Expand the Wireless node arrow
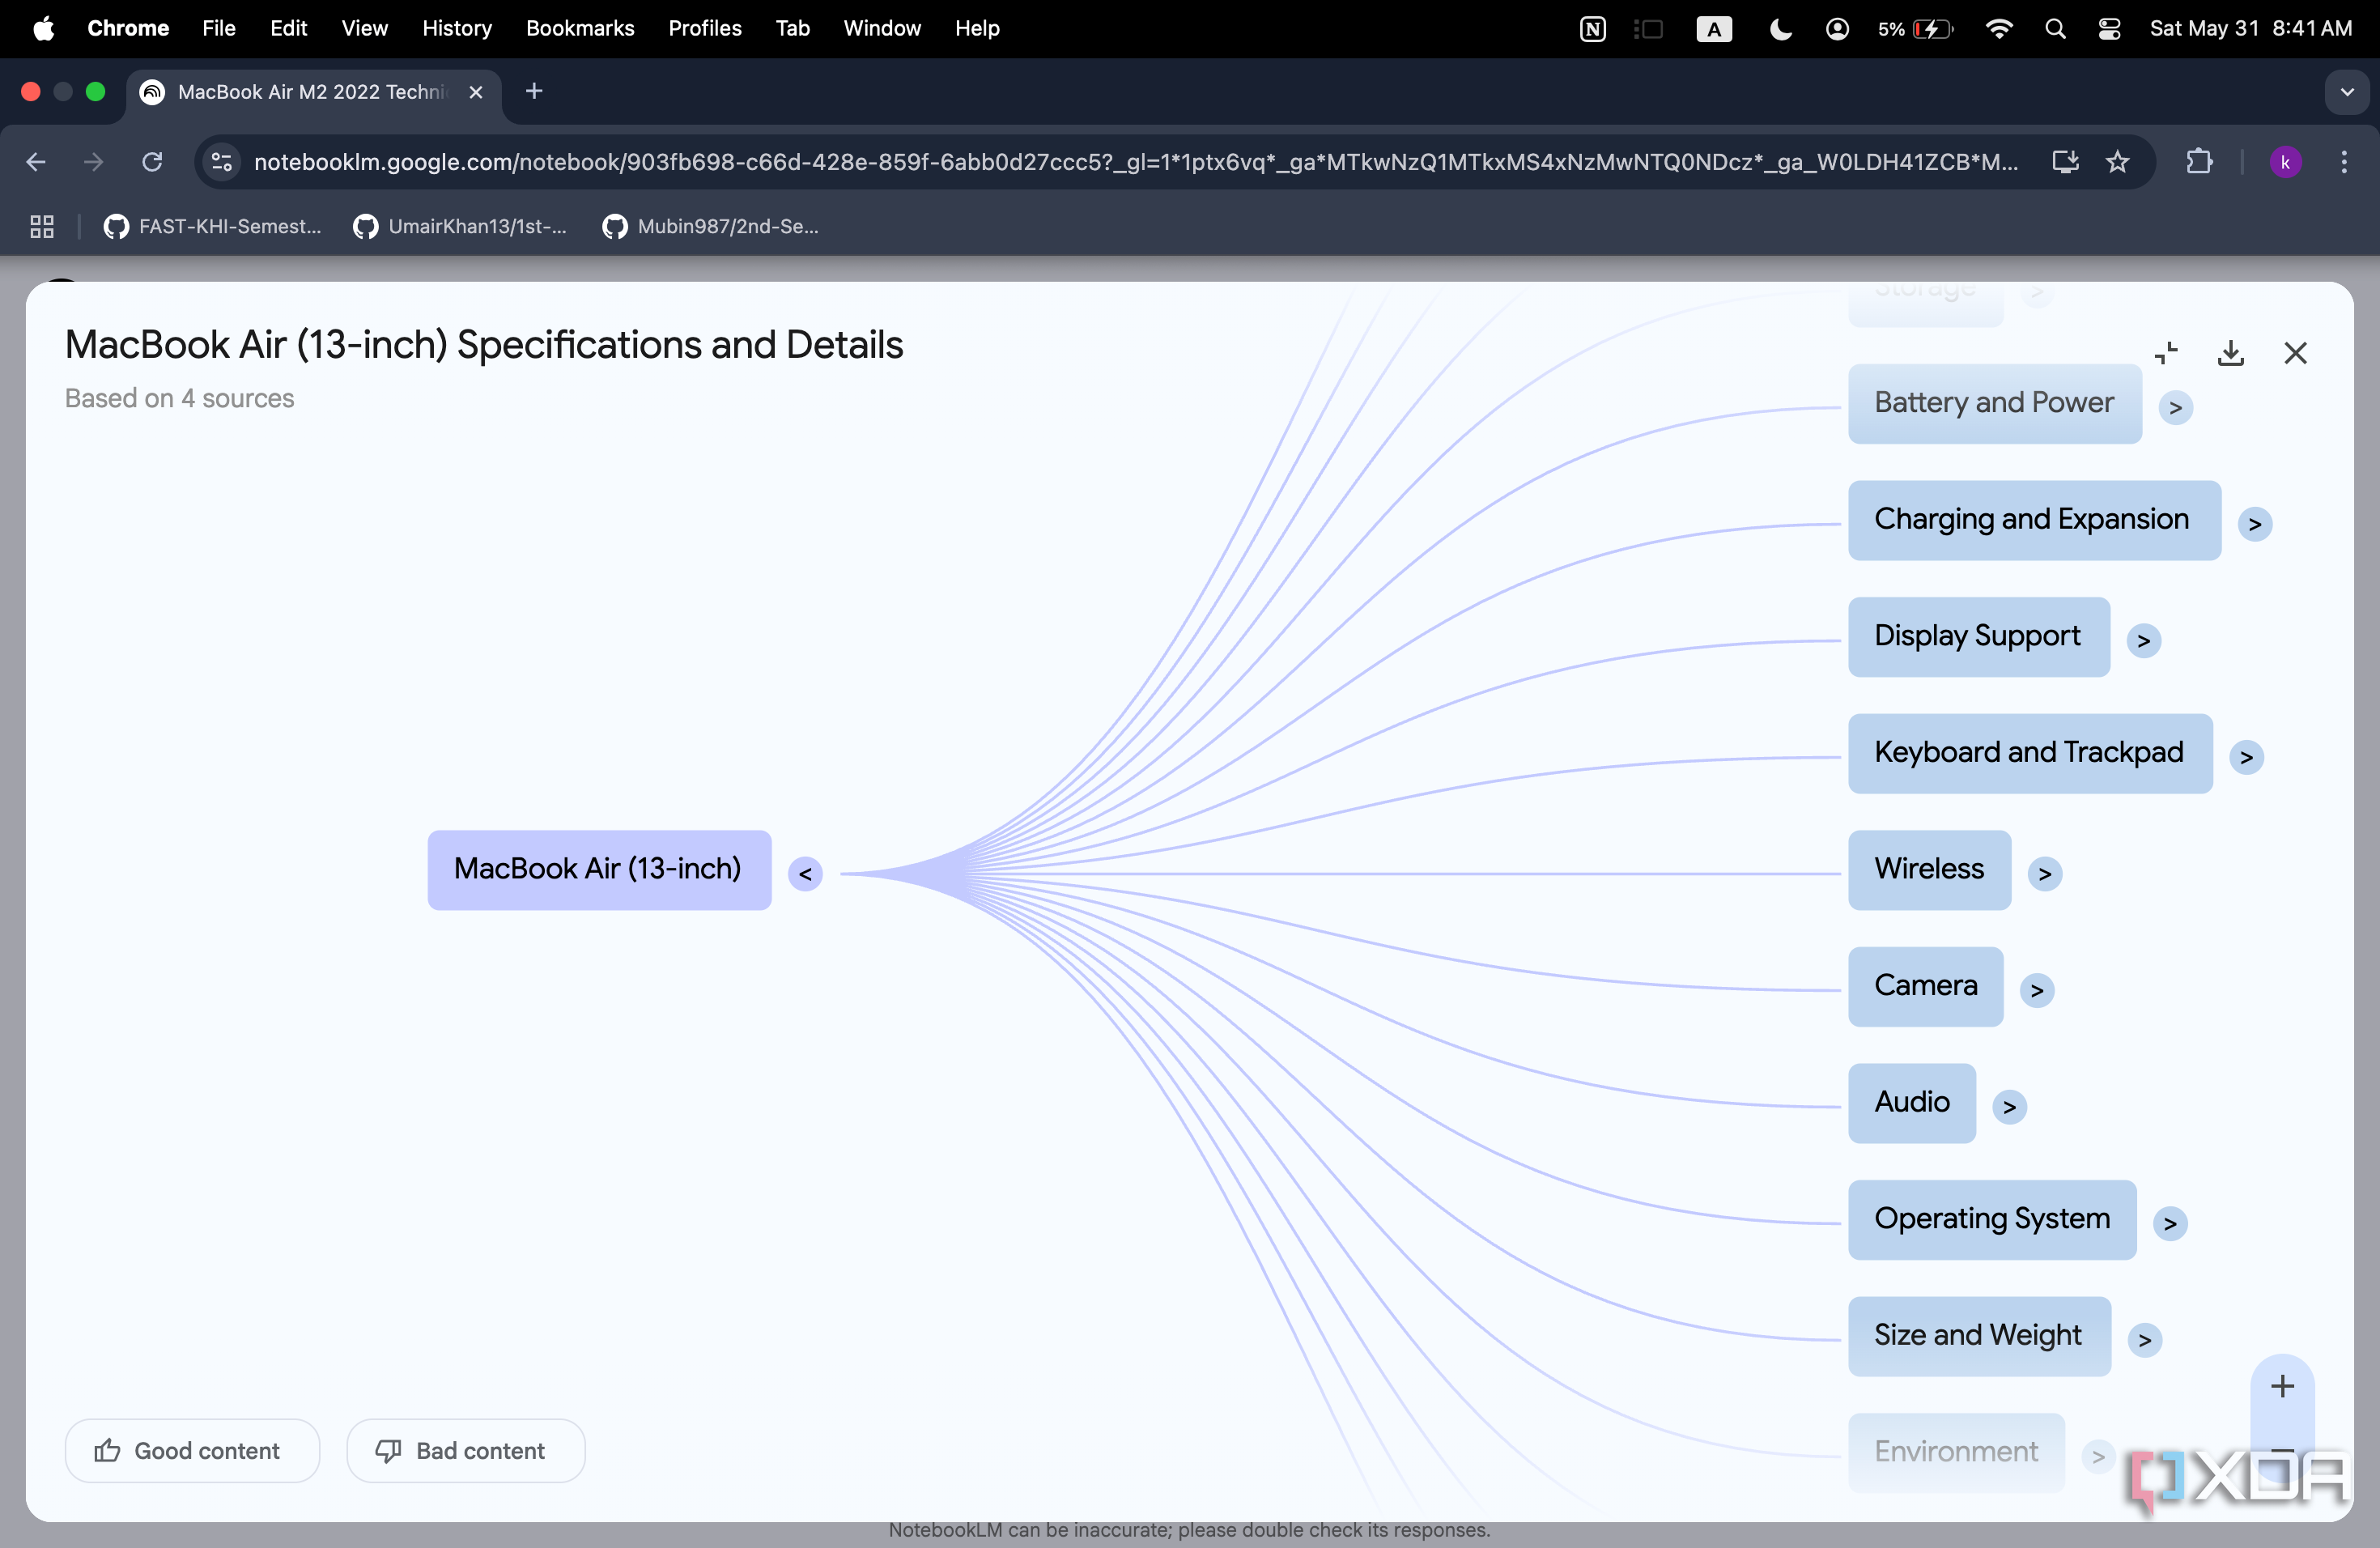The image size is (2380, 1548). (x=2044, y=874)
